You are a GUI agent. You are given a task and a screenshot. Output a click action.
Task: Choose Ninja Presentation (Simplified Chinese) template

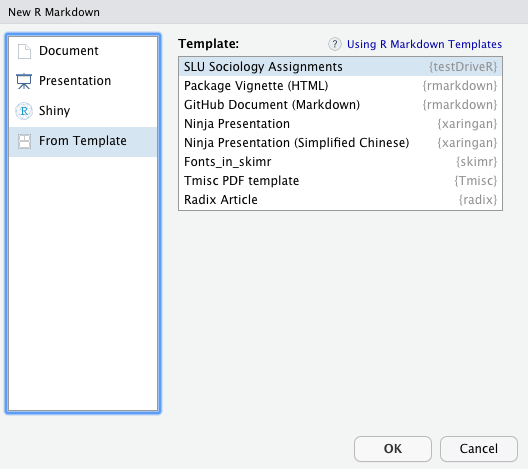(x=340, y=143)
